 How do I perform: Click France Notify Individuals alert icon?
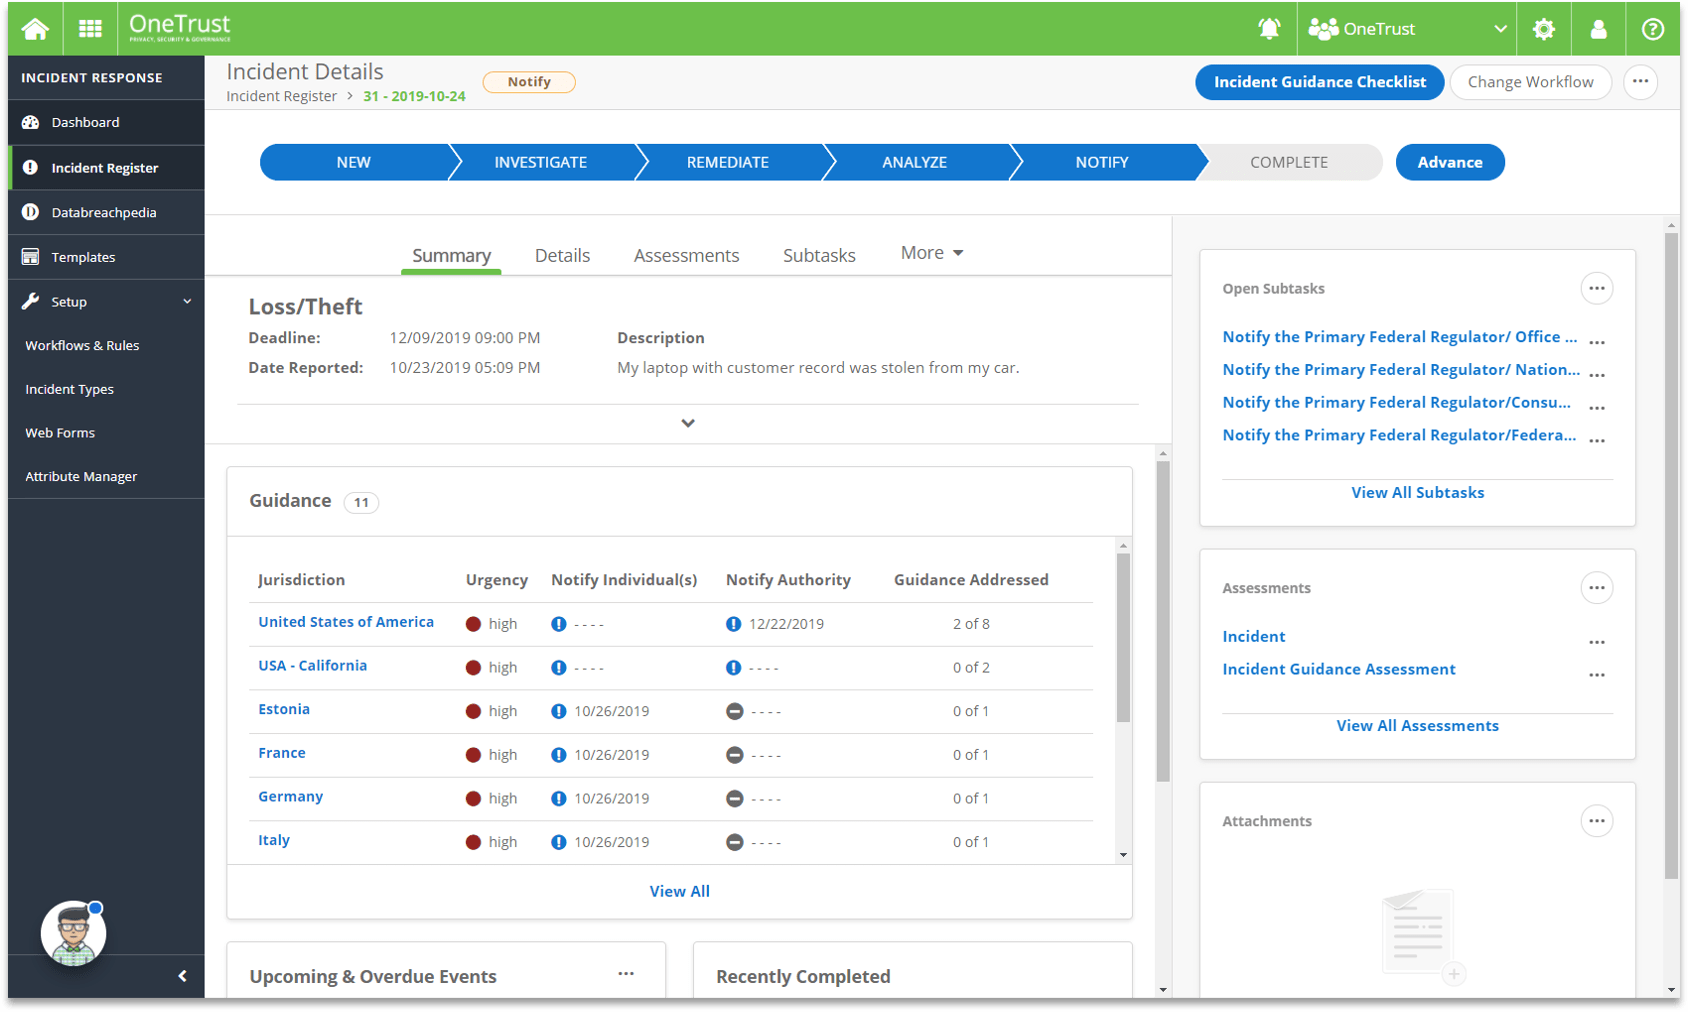click(x=559, y=755)
